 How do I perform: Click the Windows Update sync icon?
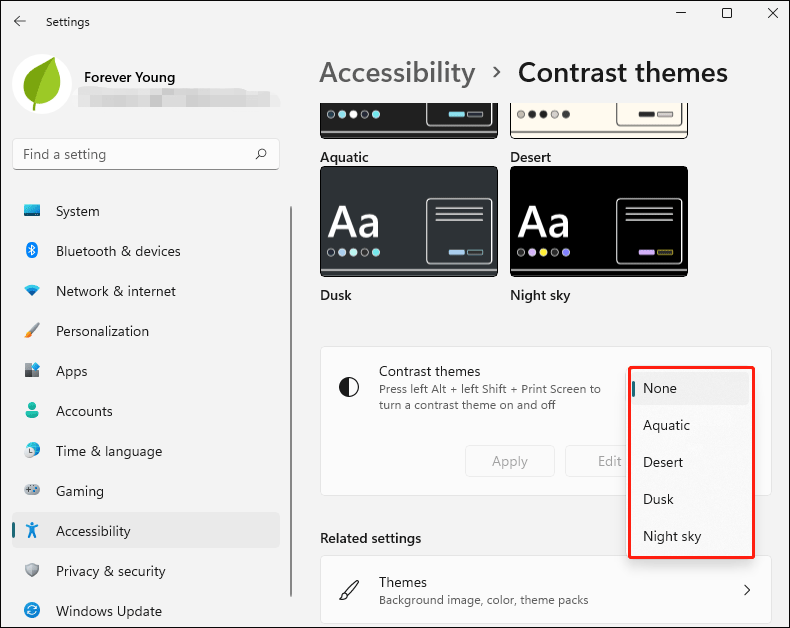[x=32, y=610]
